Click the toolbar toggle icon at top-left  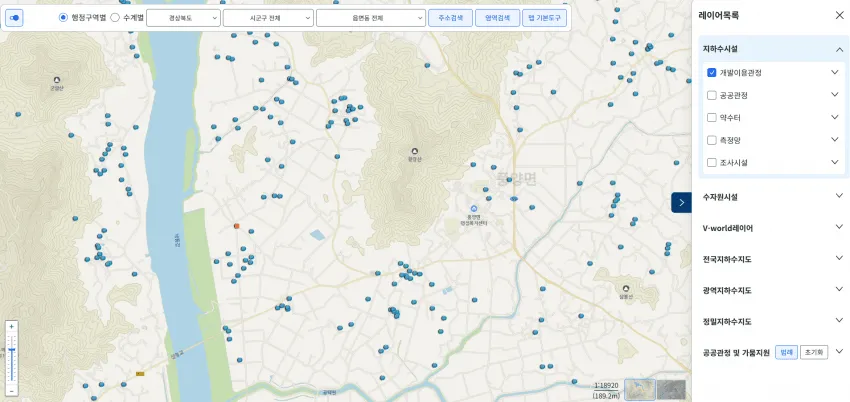[14, 18]
